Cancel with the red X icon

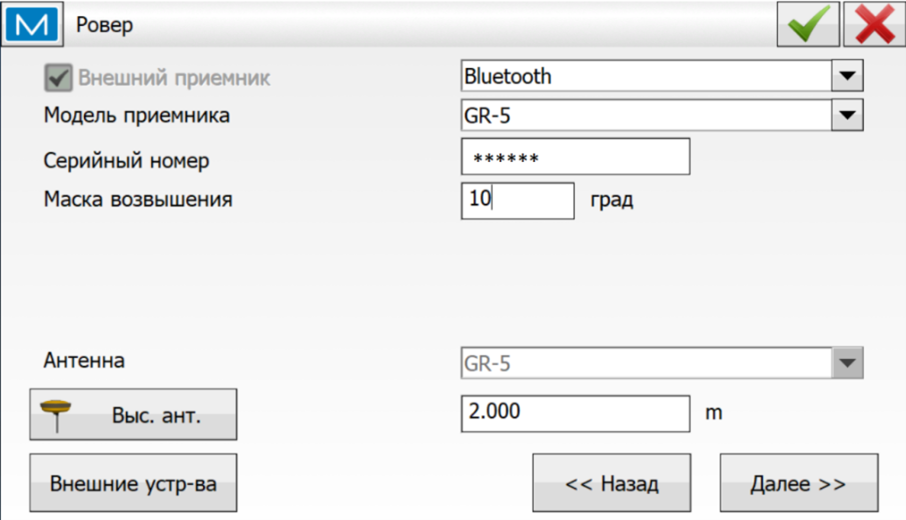[874, 24]
